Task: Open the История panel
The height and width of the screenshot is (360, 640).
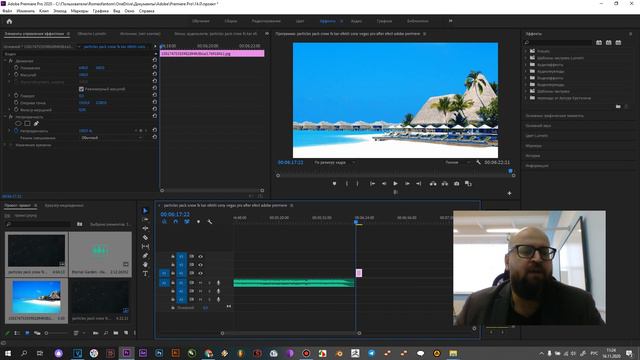Action: [x=533, y=156]
